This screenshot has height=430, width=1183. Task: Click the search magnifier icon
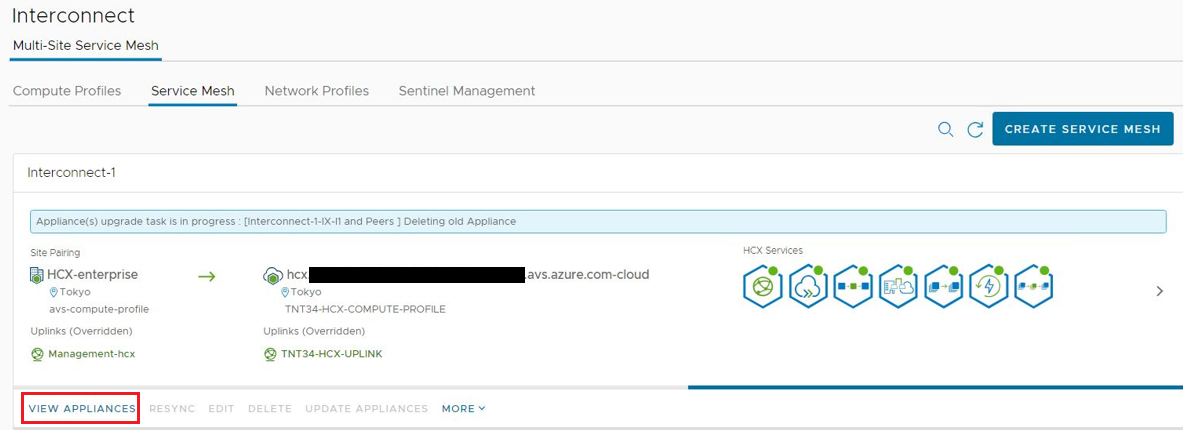(945, 129)
